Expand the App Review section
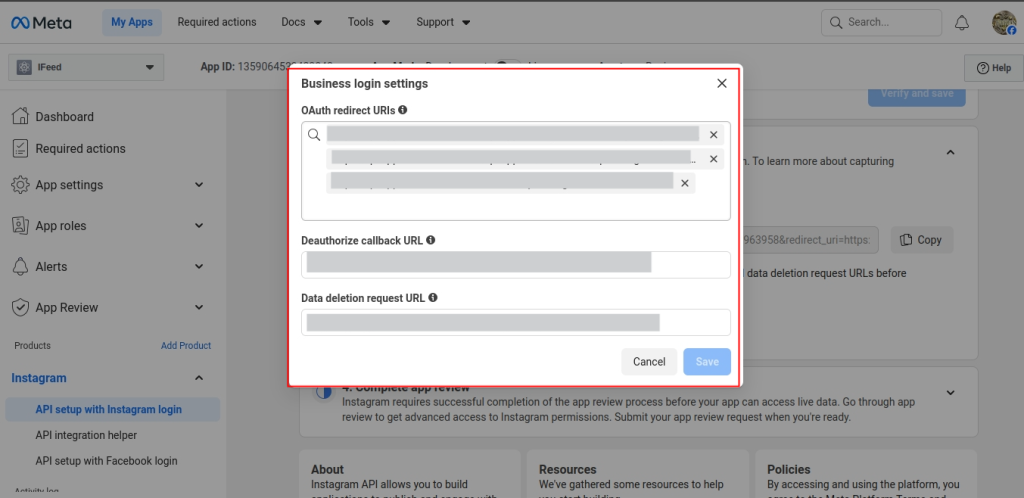Viewport: 1024px width, 498px height. pyautogui.click(x=199, y=307)
